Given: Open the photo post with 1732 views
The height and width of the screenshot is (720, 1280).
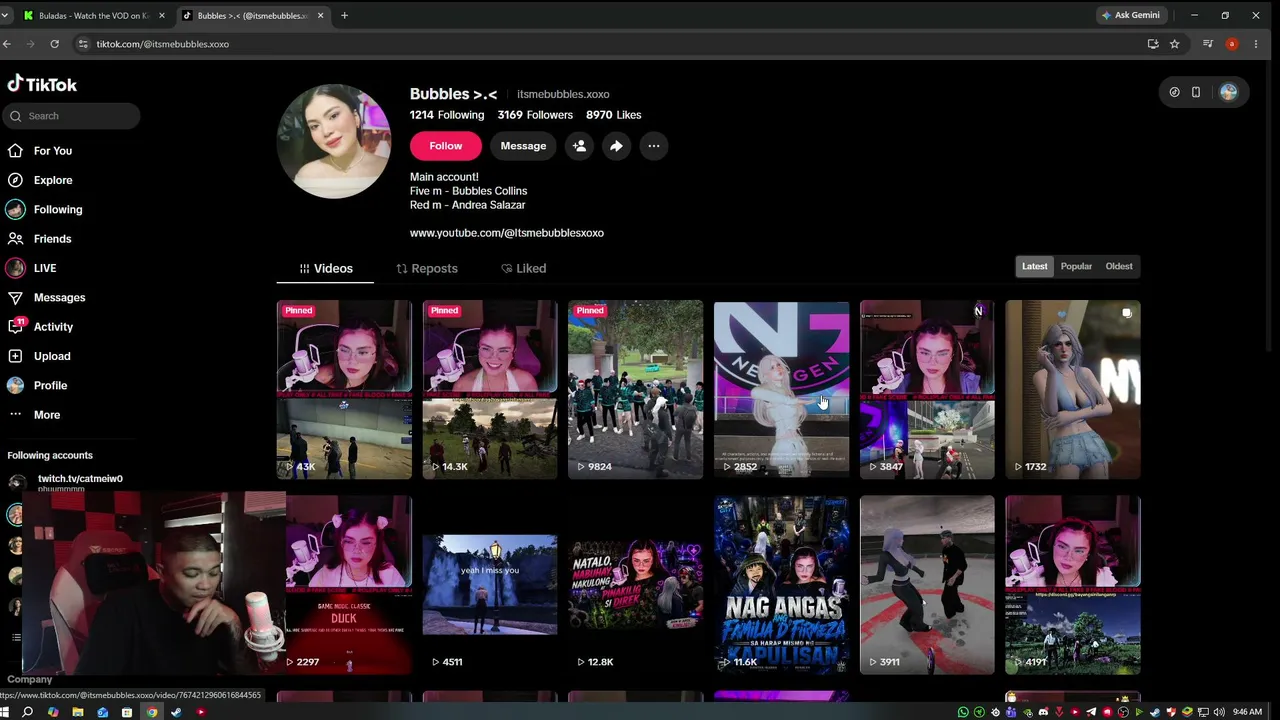Looking at the screenshot, I should [1073, 390].
